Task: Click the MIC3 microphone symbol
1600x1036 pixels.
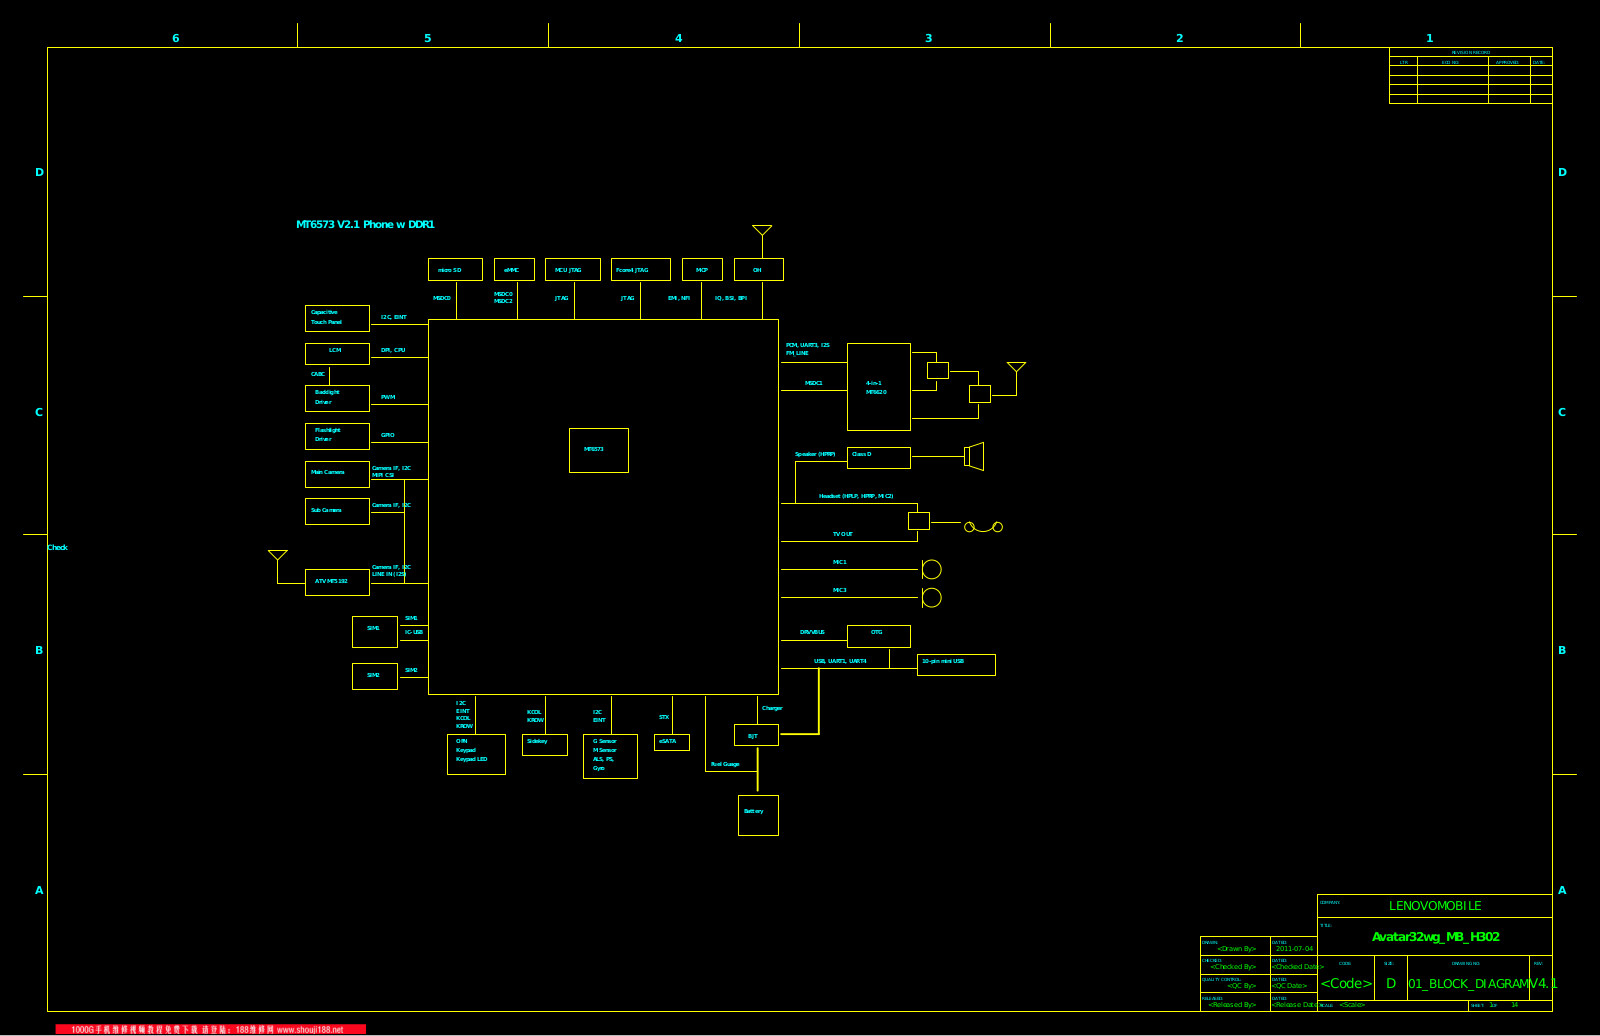Action: click(931, 597)
